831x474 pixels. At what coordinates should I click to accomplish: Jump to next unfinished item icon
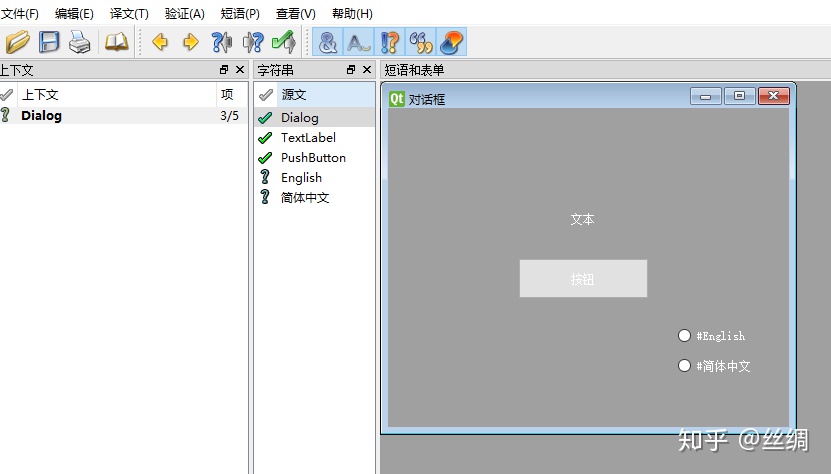253,42
